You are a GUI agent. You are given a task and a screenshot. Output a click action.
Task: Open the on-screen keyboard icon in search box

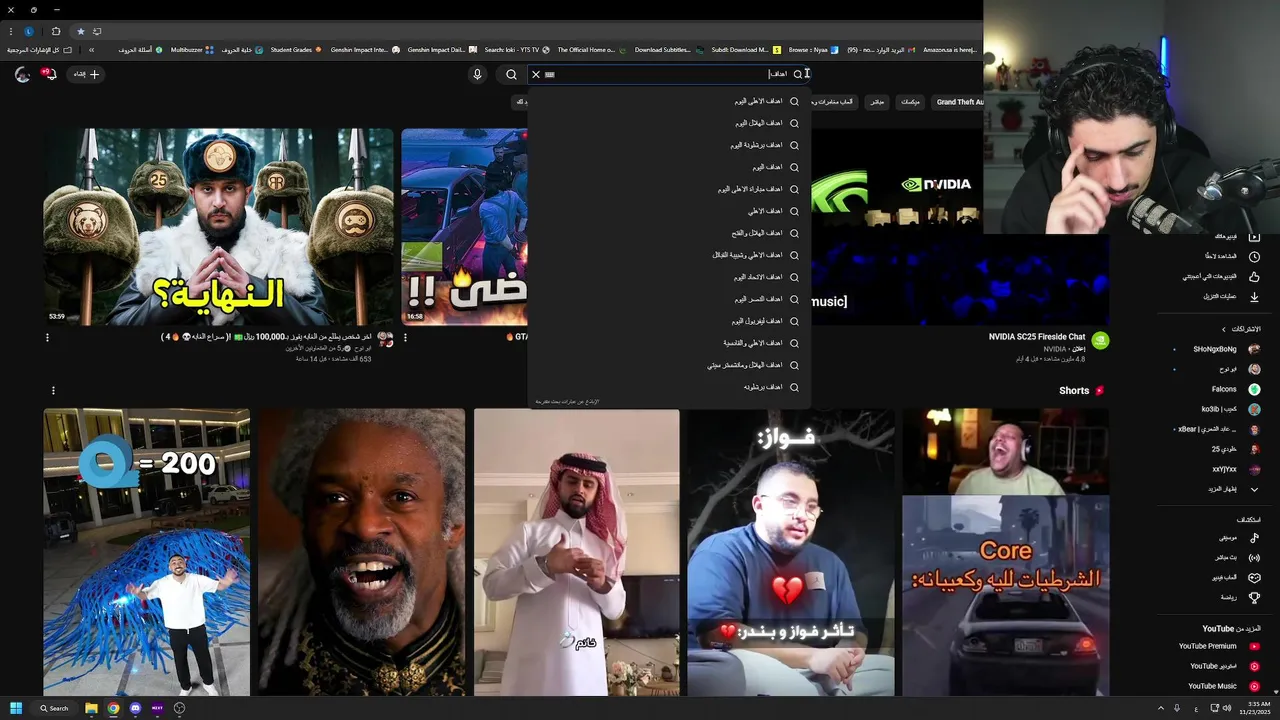coord(550,74)
